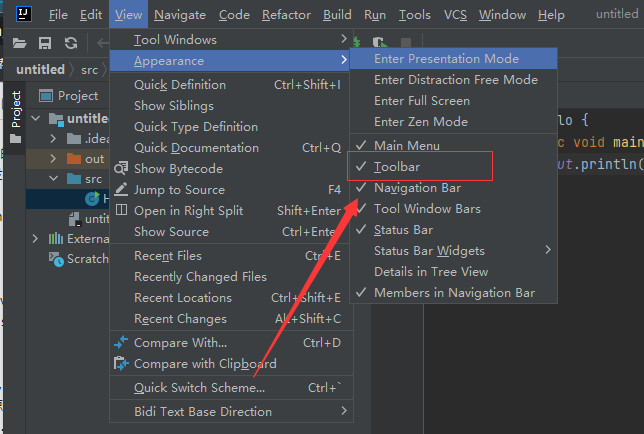Click the Run with Coverage icon
The image size is (644, 434).
pyautogui.click(x=380, y=42)
